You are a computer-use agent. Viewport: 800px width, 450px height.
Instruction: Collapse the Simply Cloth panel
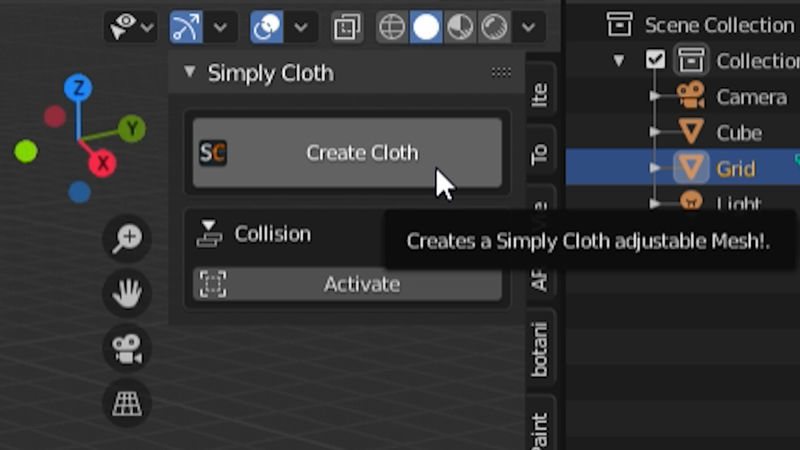(190, 71)
